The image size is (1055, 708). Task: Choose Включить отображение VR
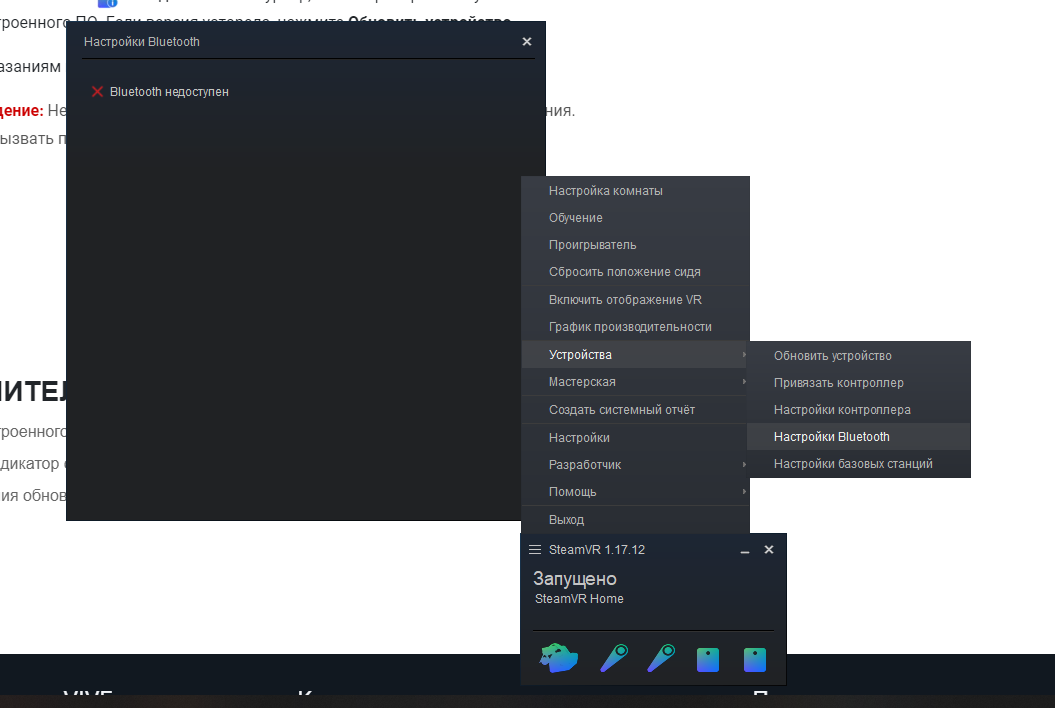(x=635, y=300)
